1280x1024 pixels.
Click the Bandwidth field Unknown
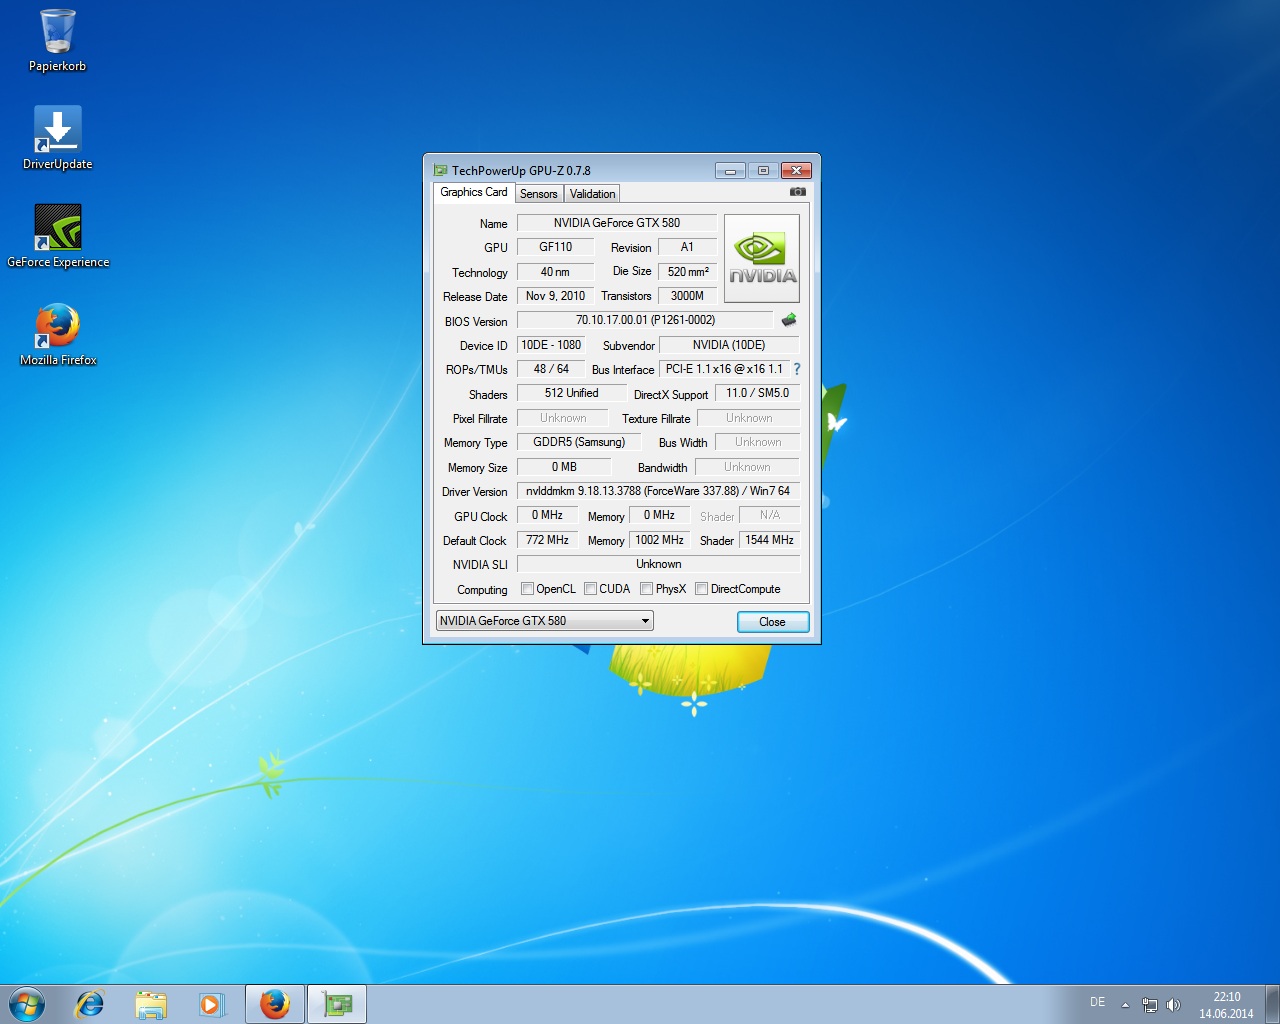pos(747,467)
